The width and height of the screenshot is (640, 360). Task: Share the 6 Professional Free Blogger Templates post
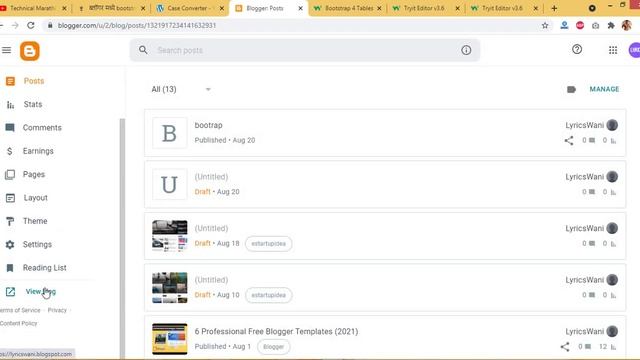565,347
